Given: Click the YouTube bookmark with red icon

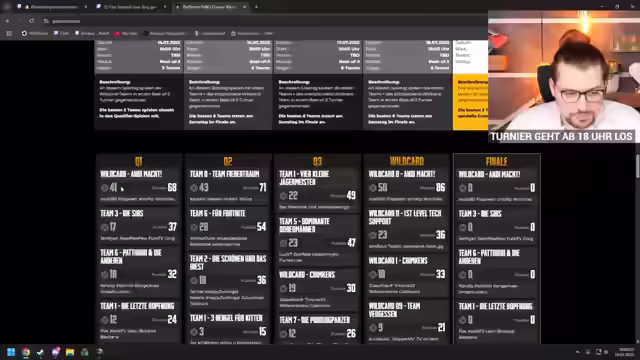Looking at the screenshot, I should click(x=126, y=33).
